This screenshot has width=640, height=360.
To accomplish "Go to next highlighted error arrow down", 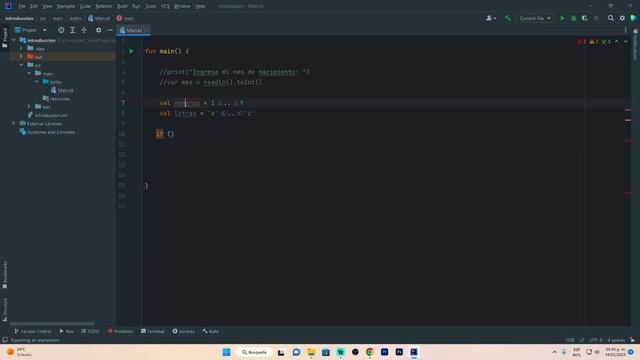I will point(626,42).
